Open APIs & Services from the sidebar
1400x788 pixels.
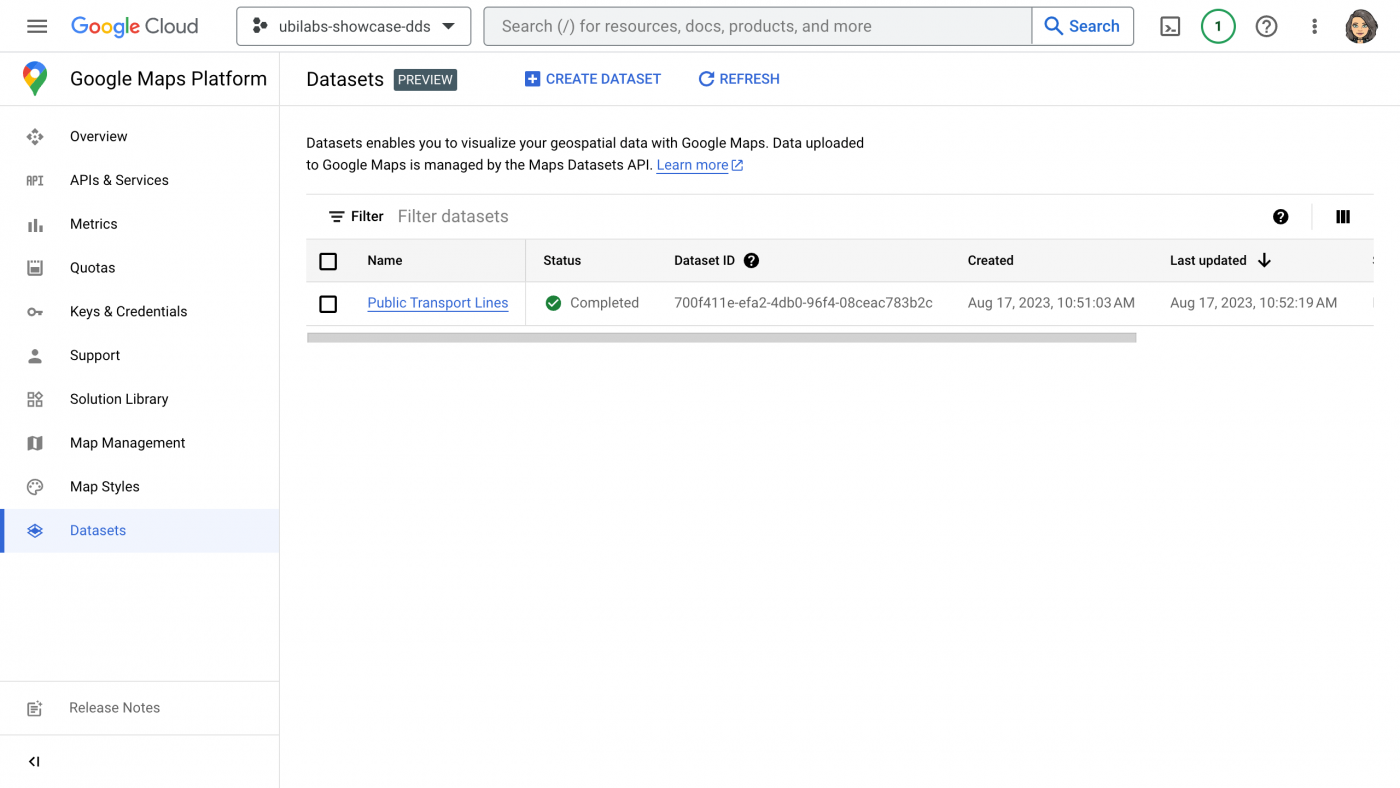(x=118, y=180)
